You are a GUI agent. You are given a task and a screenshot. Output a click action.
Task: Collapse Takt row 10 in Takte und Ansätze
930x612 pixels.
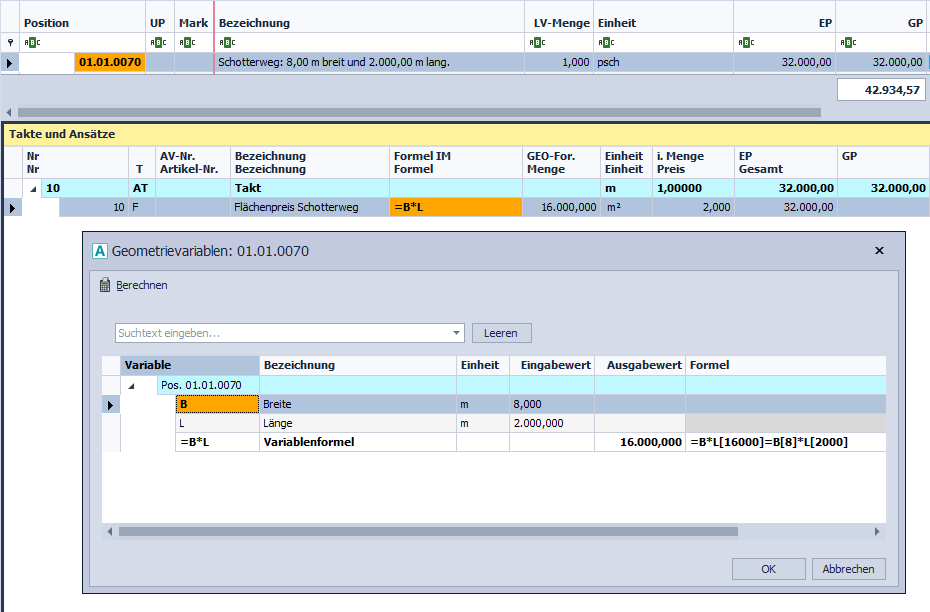(x=31, y=188)
